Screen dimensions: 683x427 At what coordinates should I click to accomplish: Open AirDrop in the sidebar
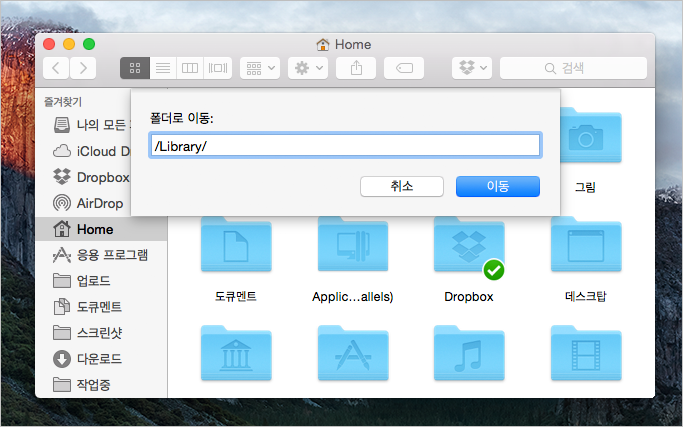88,203
